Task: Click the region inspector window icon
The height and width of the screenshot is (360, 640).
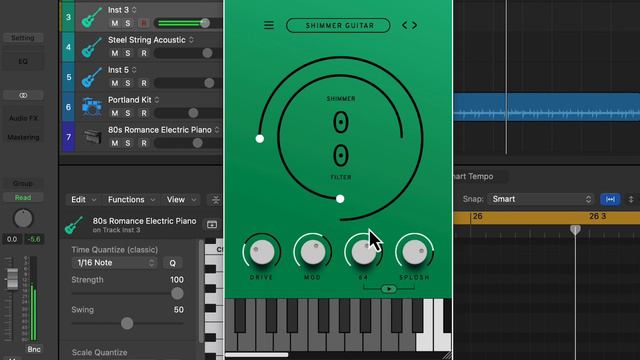Action: pyautogui.click(x=212, y=225)
